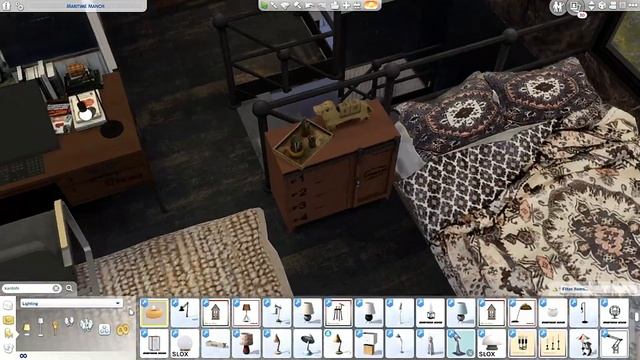The height and width of the screenshot is (360, 640).
Task: Select the black pole floor lamp thumbnail
Action: (584, 313)
